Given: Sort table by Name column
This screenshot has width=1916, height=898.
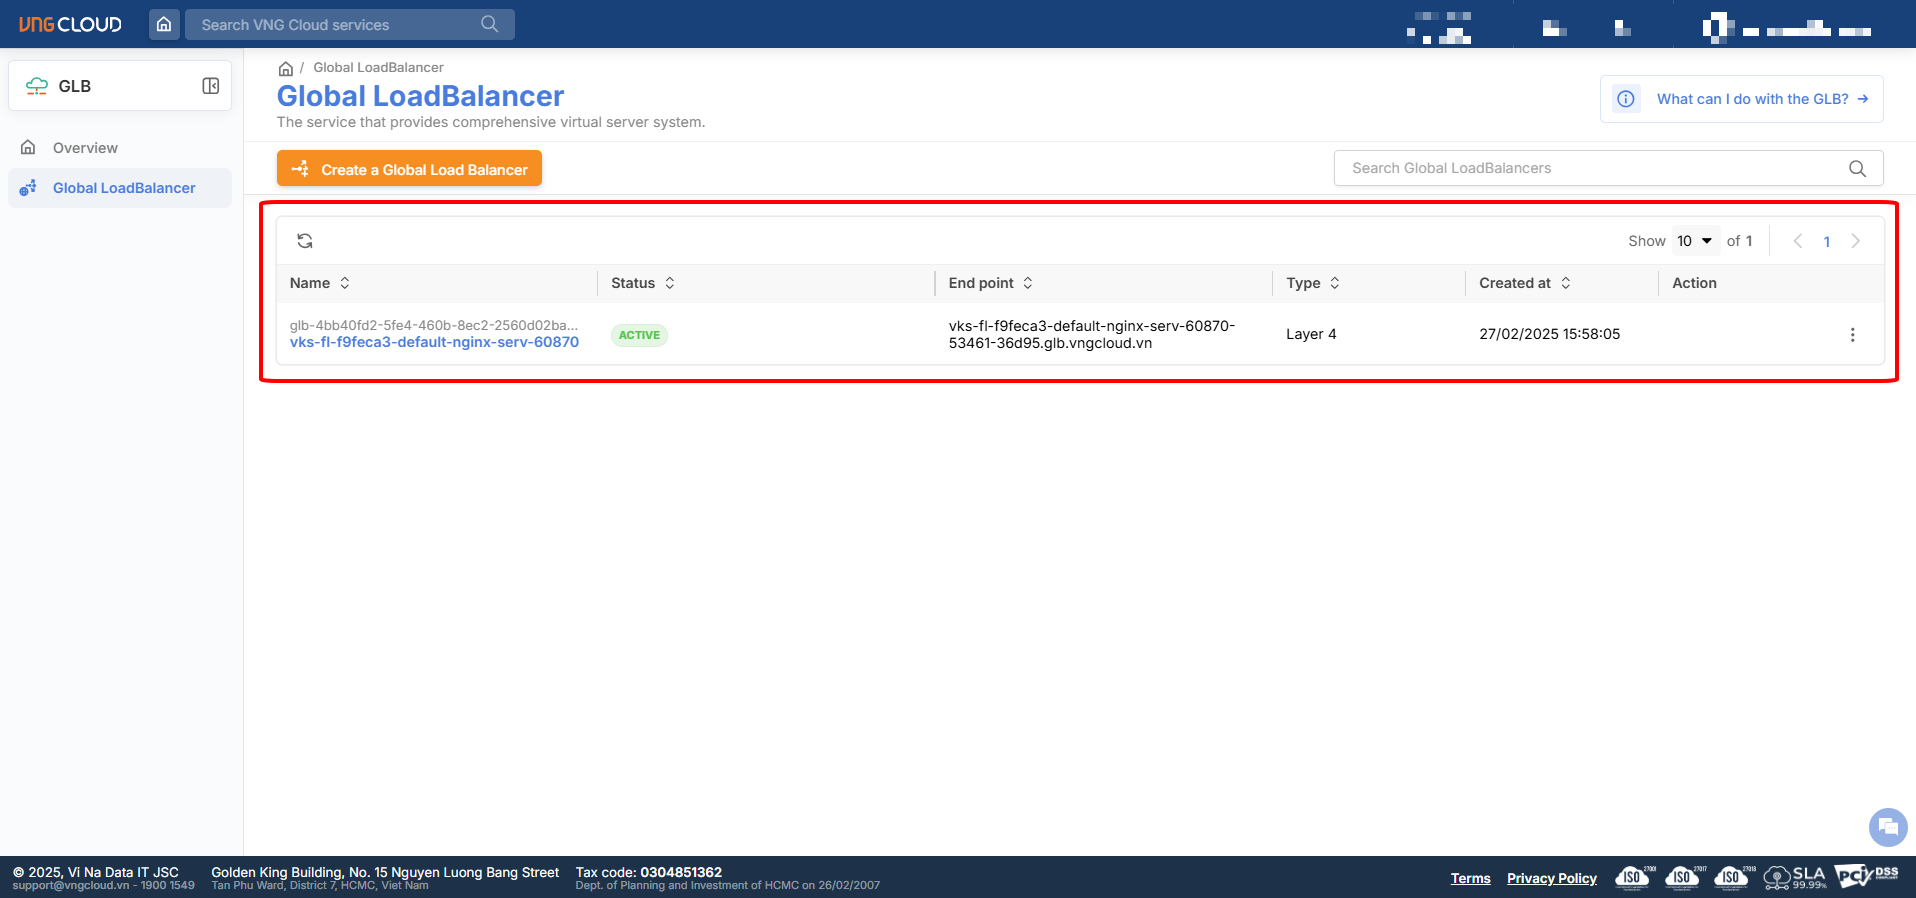Looking at the screenshot, I should (x=344, y=283).
